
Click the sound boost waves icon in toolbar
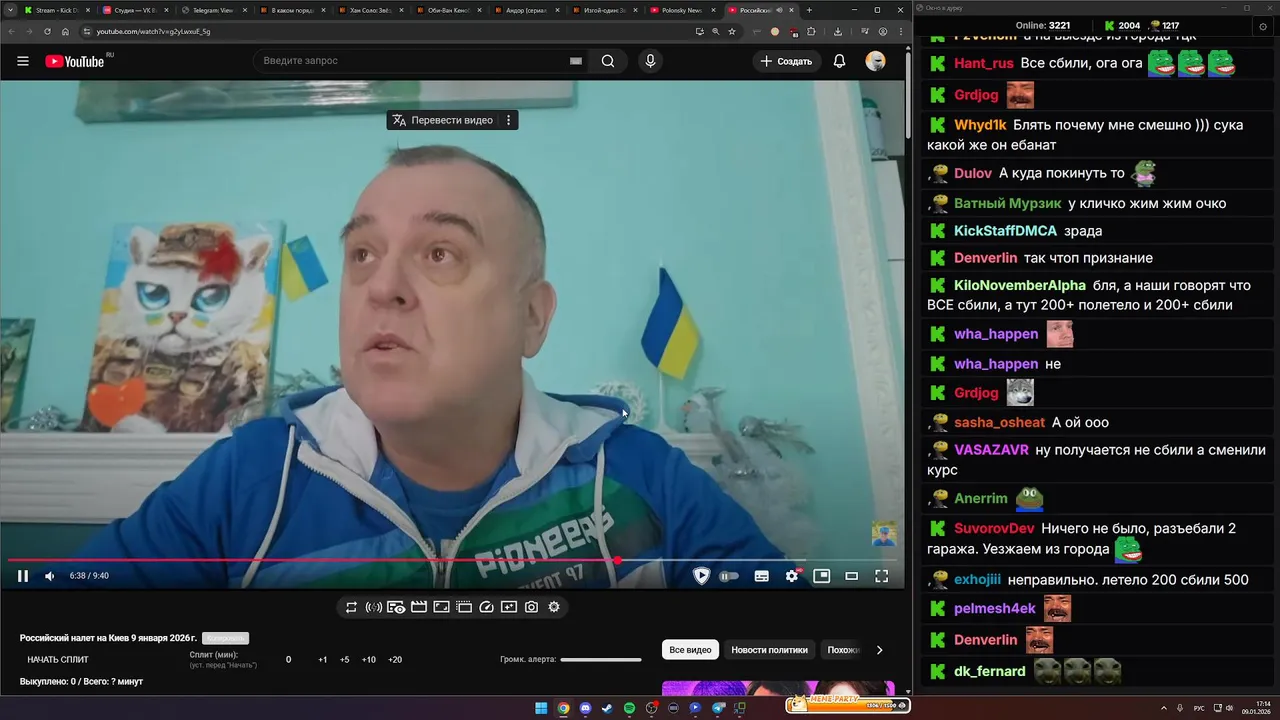point(373,607)
